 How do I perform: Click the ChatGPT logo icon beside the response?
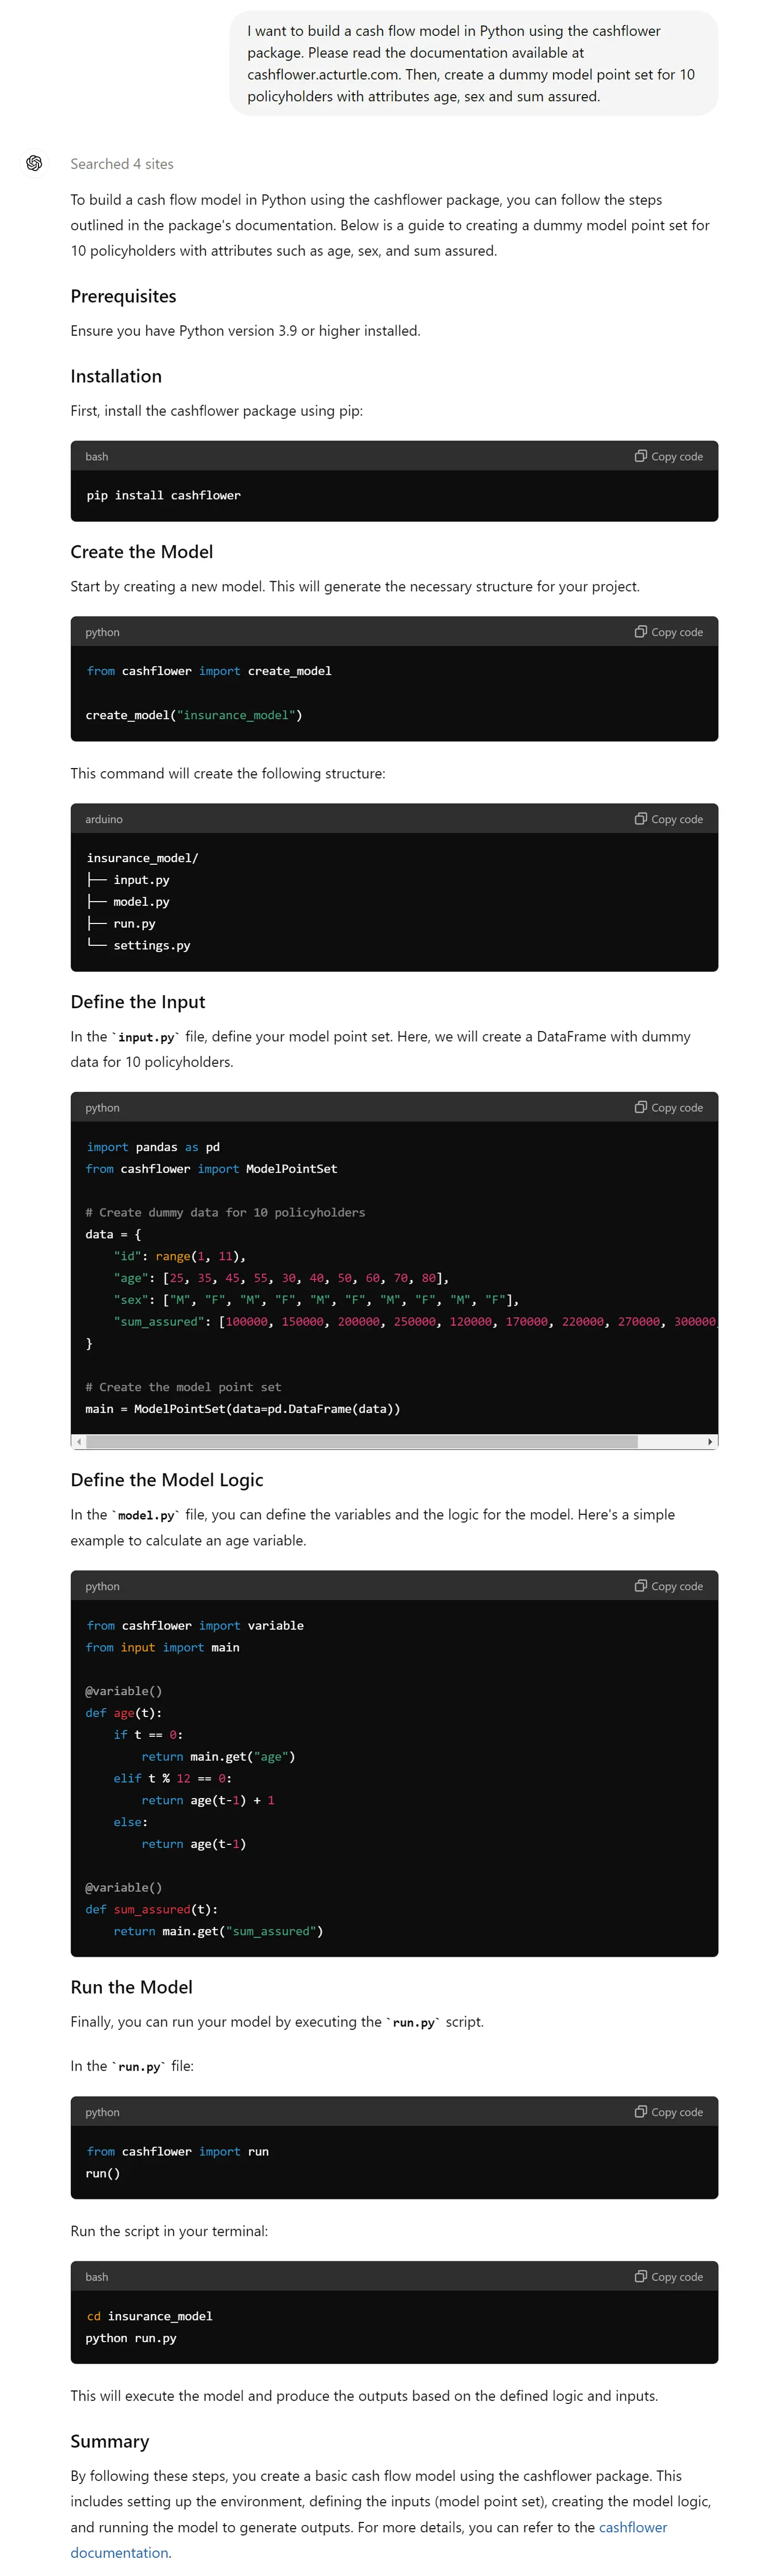pyautogui.click(x=34, y=163)
